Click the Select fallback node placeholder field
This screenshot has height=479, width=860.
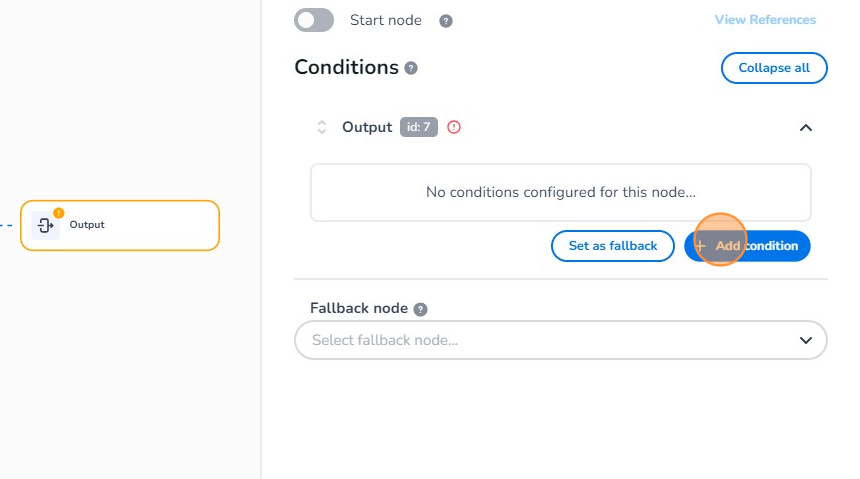(540, 340)
